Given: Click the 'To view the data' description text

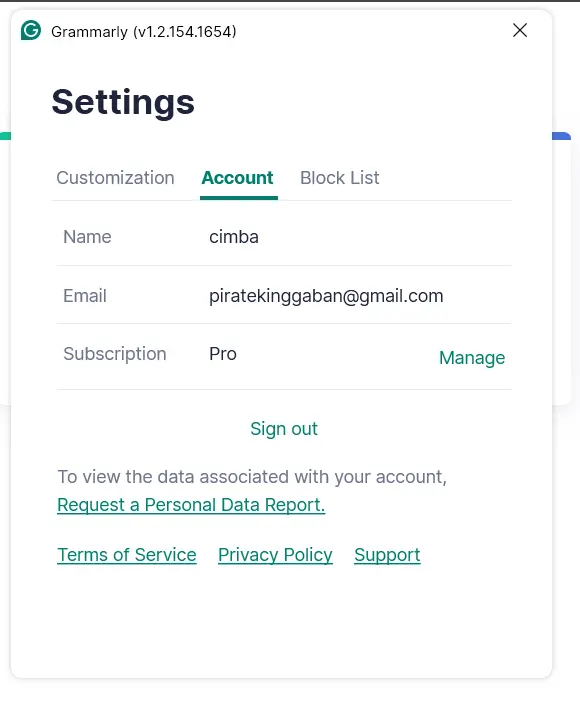Looking at the screenshot, I should coord(252,477).
